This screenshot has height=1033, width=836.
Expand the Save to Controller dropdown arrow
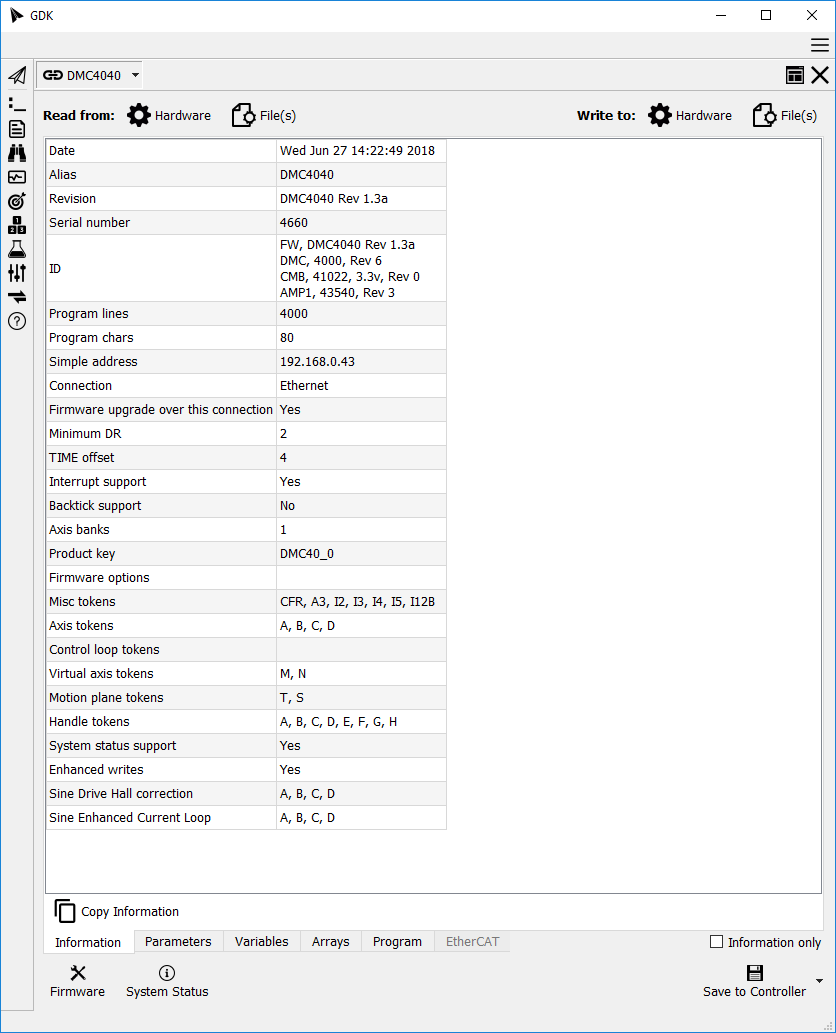point(820,981)
